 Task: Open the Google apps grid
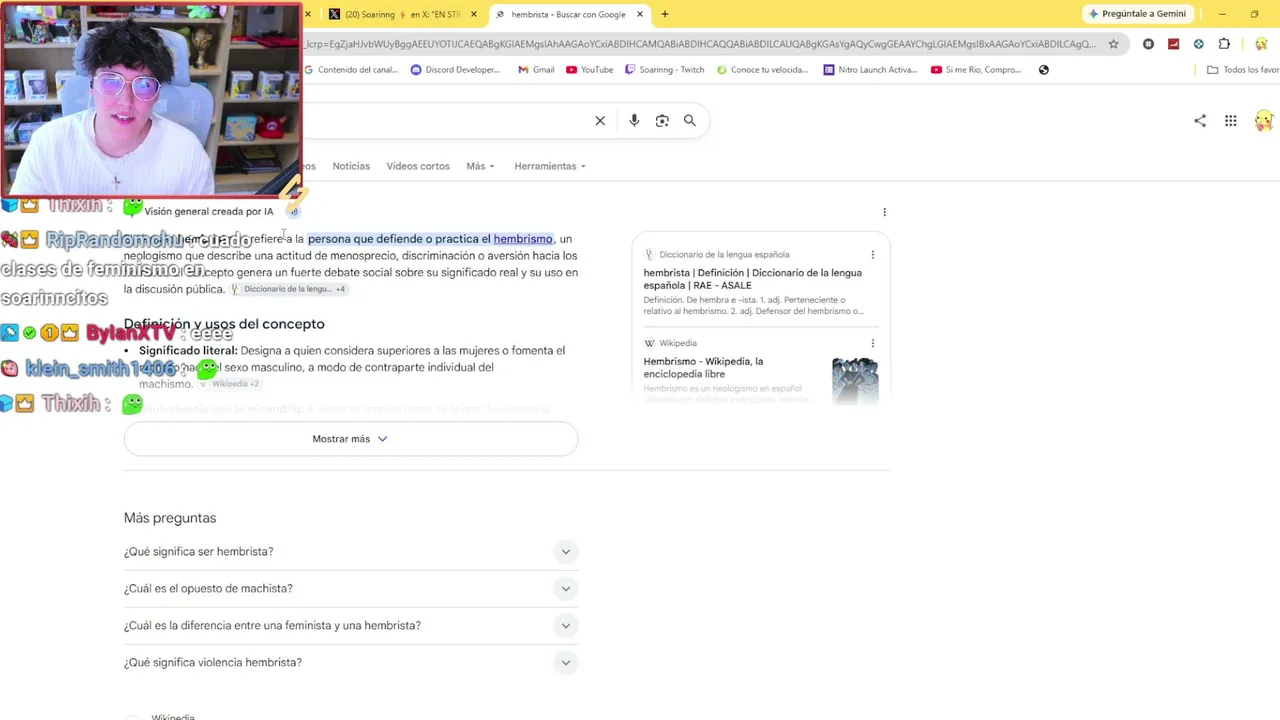click(x=1231, y=121)
